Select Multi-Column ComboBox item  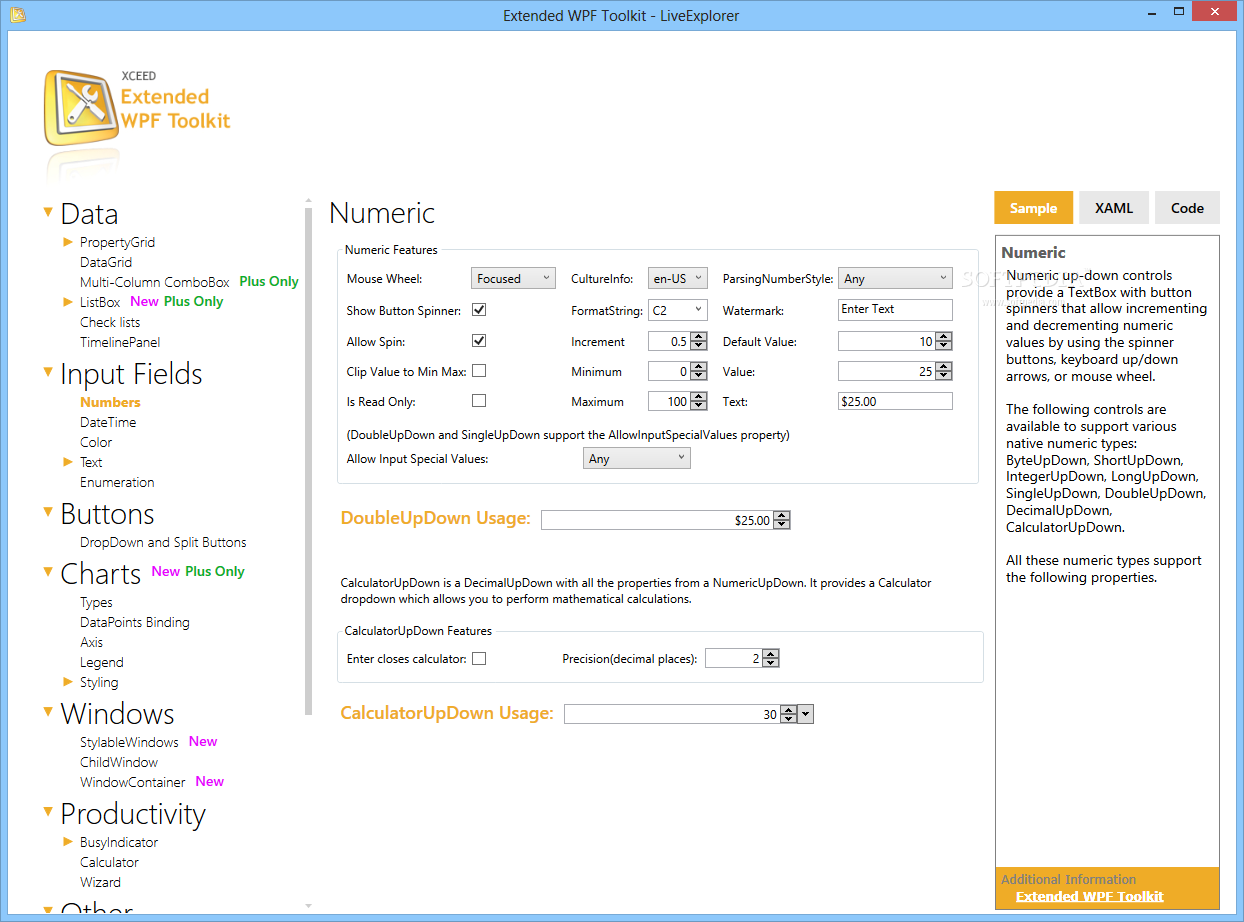click(155, 282)
